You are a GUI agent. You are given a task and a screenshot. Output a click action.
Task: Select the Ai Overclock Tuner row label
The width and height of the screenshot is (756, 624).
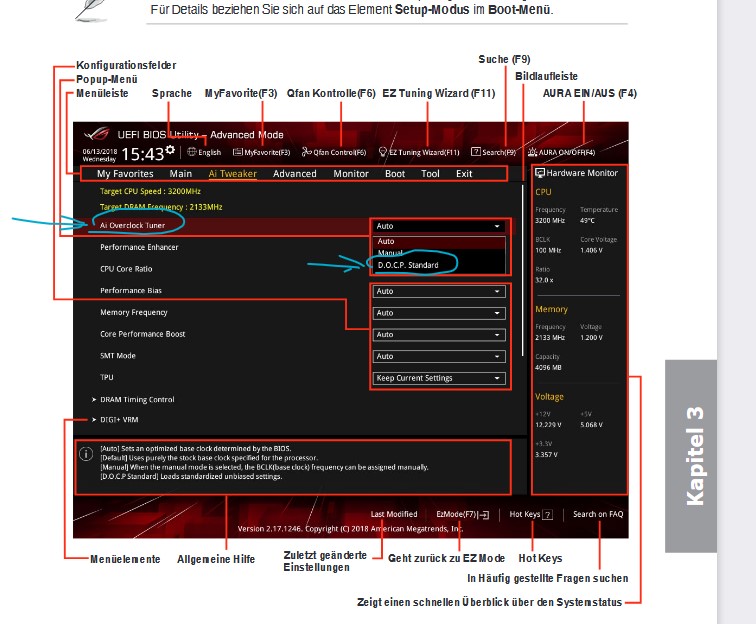[x=132, y=225]
